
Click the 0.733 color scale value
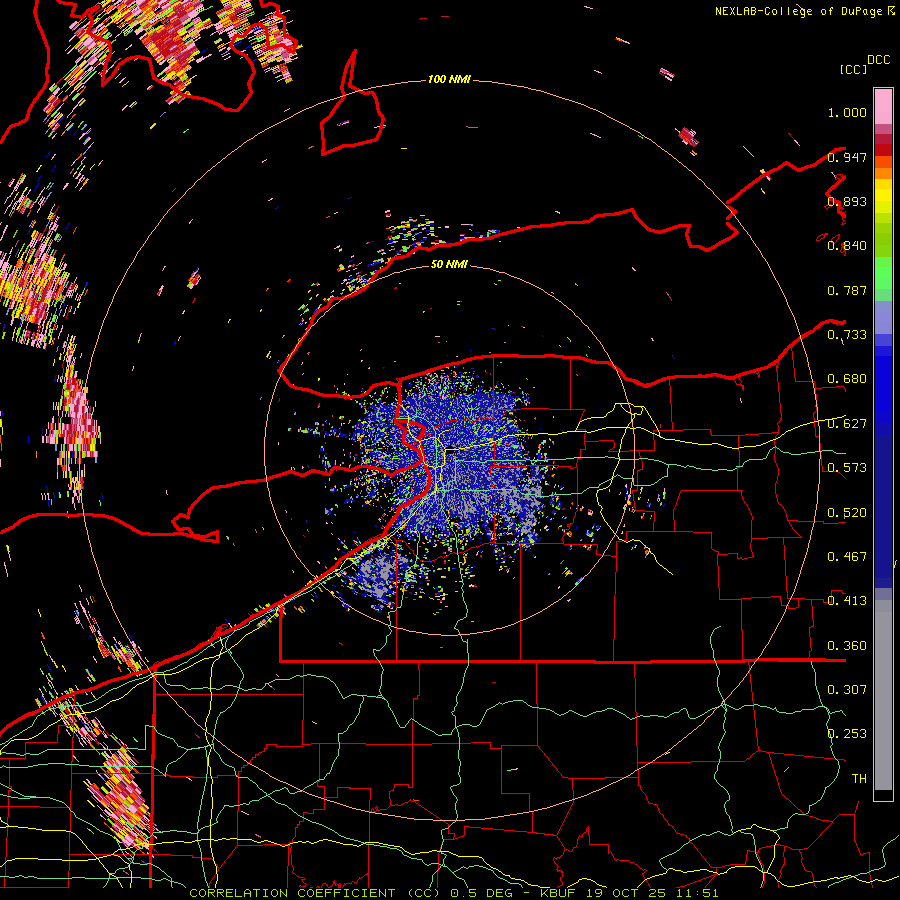pos(847,335)
